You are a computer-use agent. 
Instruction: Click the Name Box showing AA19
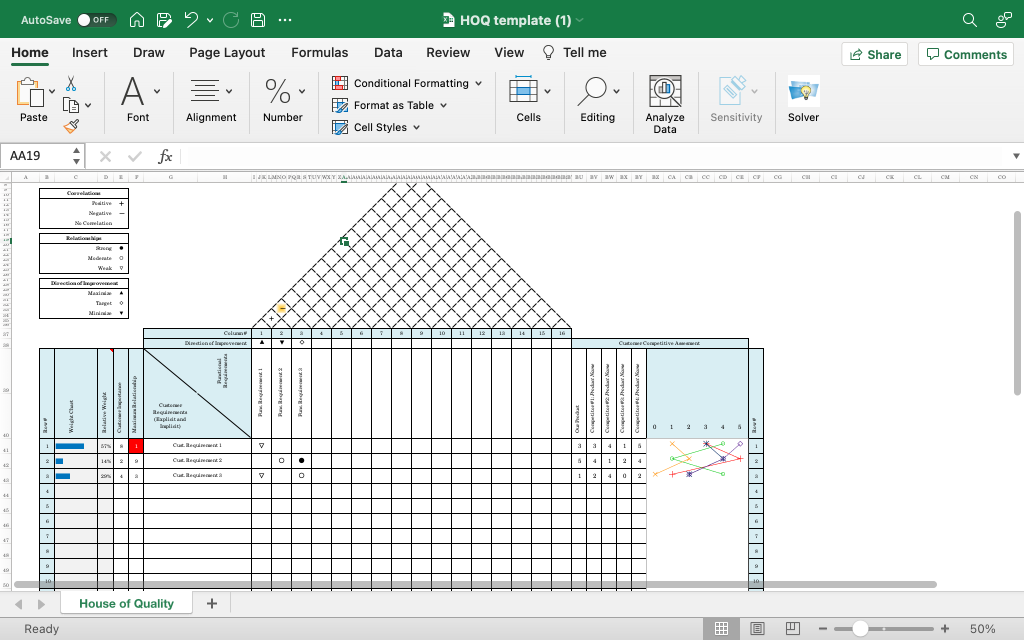coord(36,156)
